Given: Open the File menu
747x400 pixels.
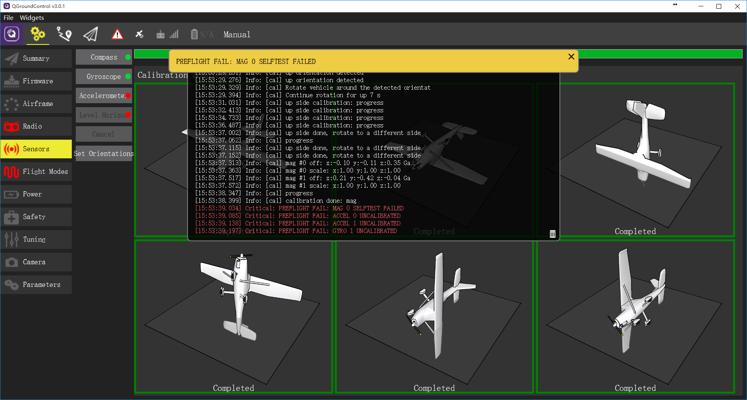Looking at the screenshot, I should (x=8, y=18).
